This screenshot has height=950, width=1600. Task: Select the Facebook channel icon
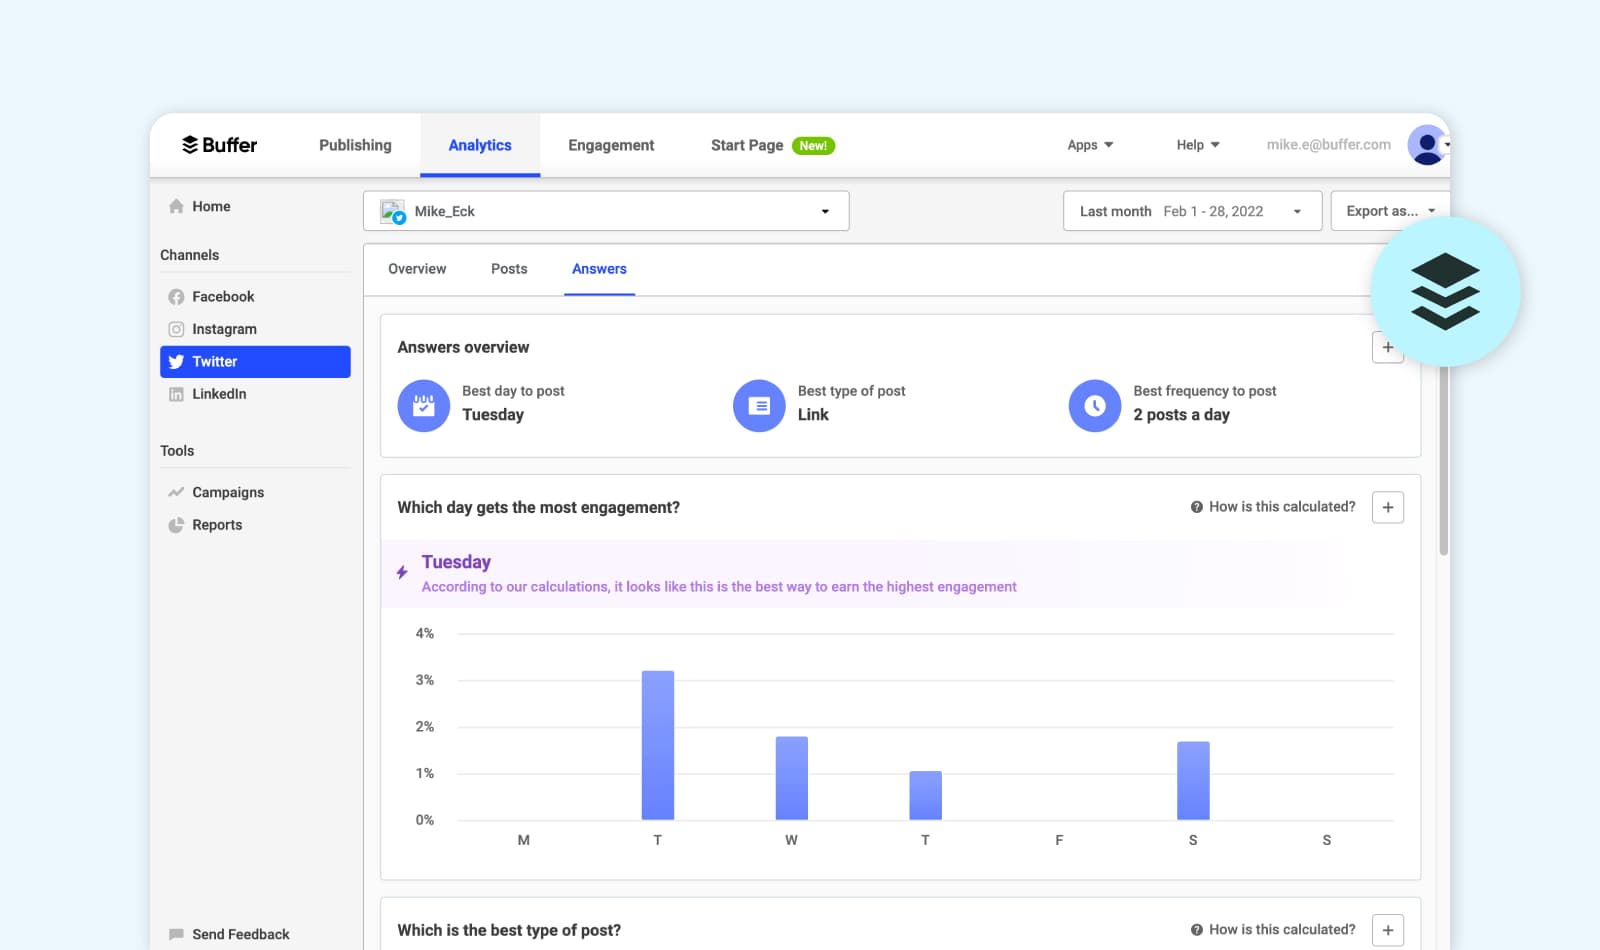tap(176, 297)
